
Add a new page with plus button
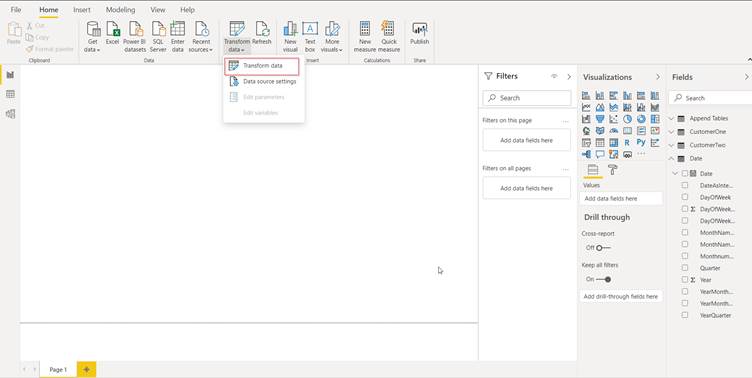pos(86,369)
